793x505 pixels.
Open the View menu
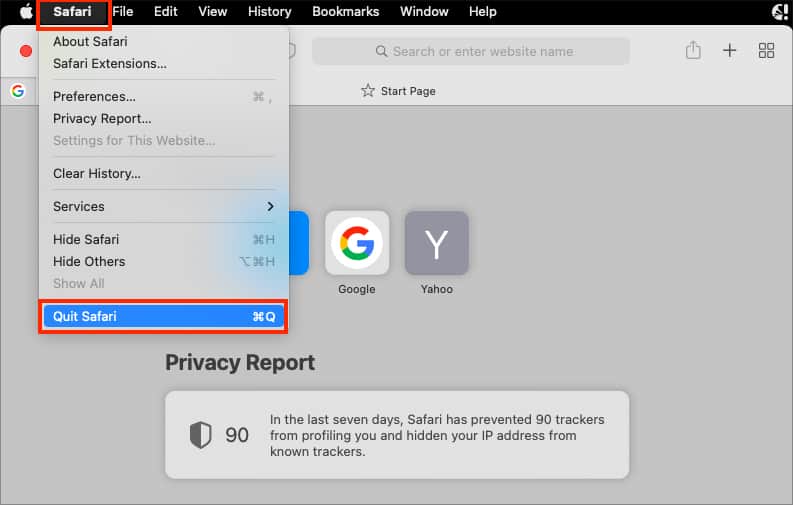point(212,11)
